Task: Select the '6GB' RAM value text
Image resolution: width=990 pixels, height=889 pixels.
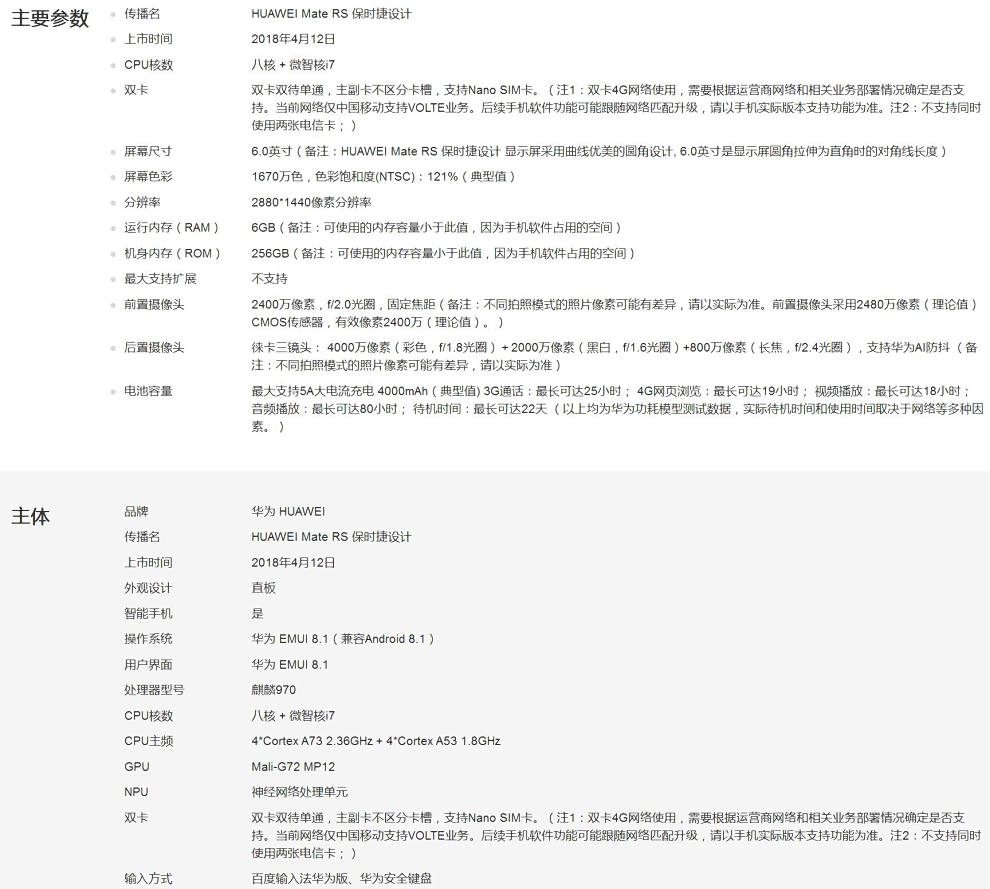Action: [263, 228]
